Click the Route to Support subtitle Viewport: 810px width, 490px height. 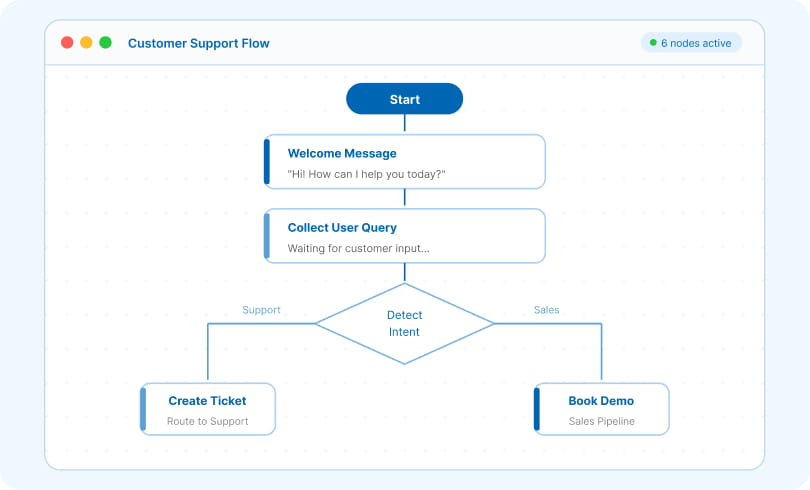click(x=208, y=421)
